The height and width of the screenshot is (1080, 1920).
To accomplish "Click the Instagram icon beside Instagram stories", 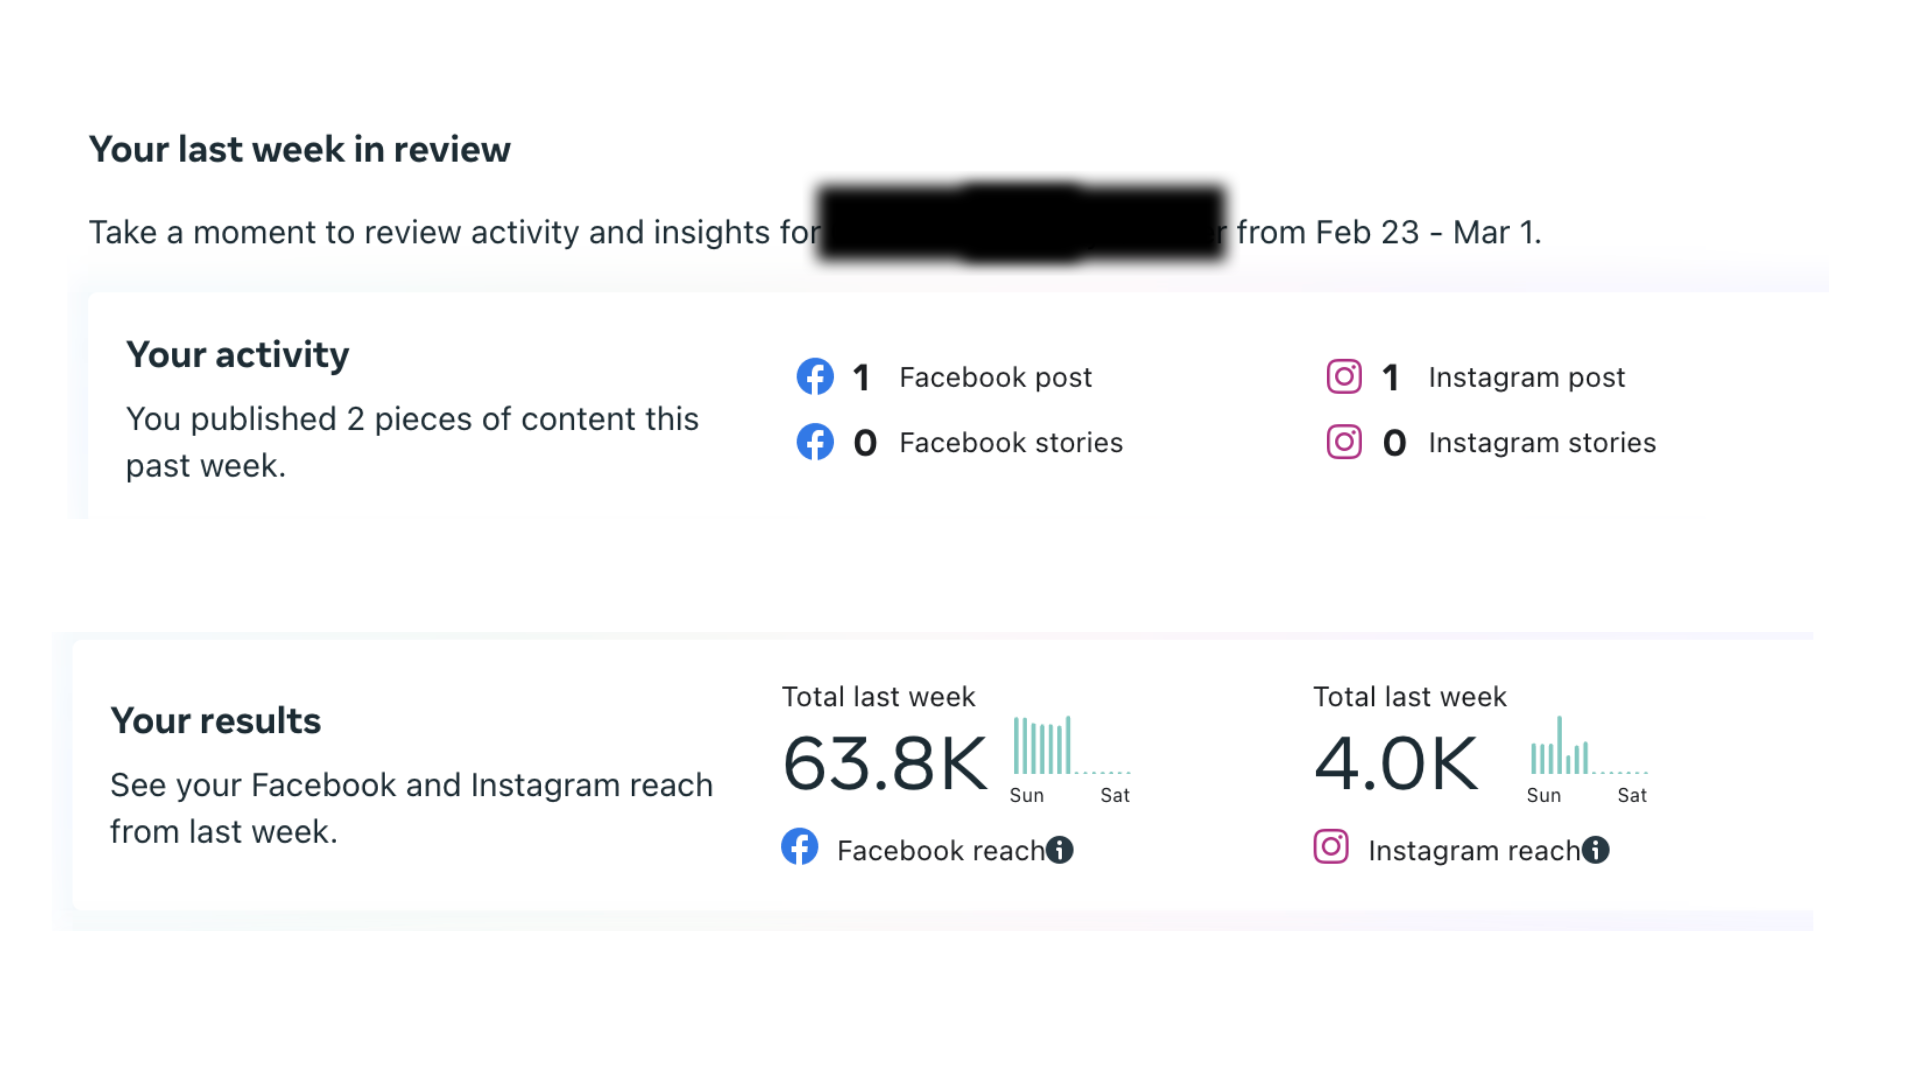I will [x=1344, y=442].
